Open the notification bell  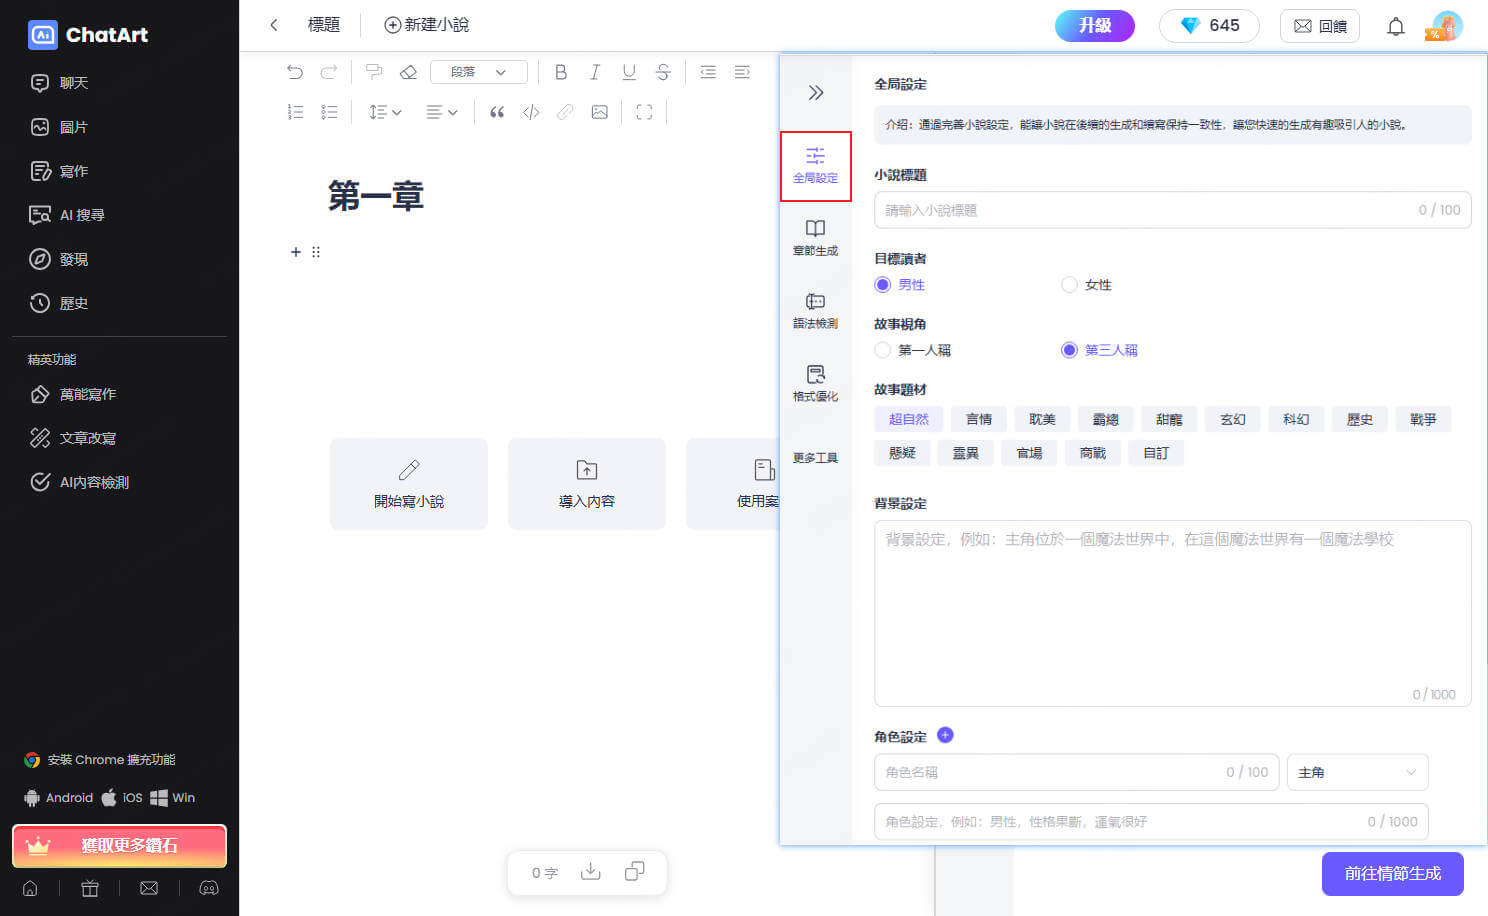click(1396, 26)
